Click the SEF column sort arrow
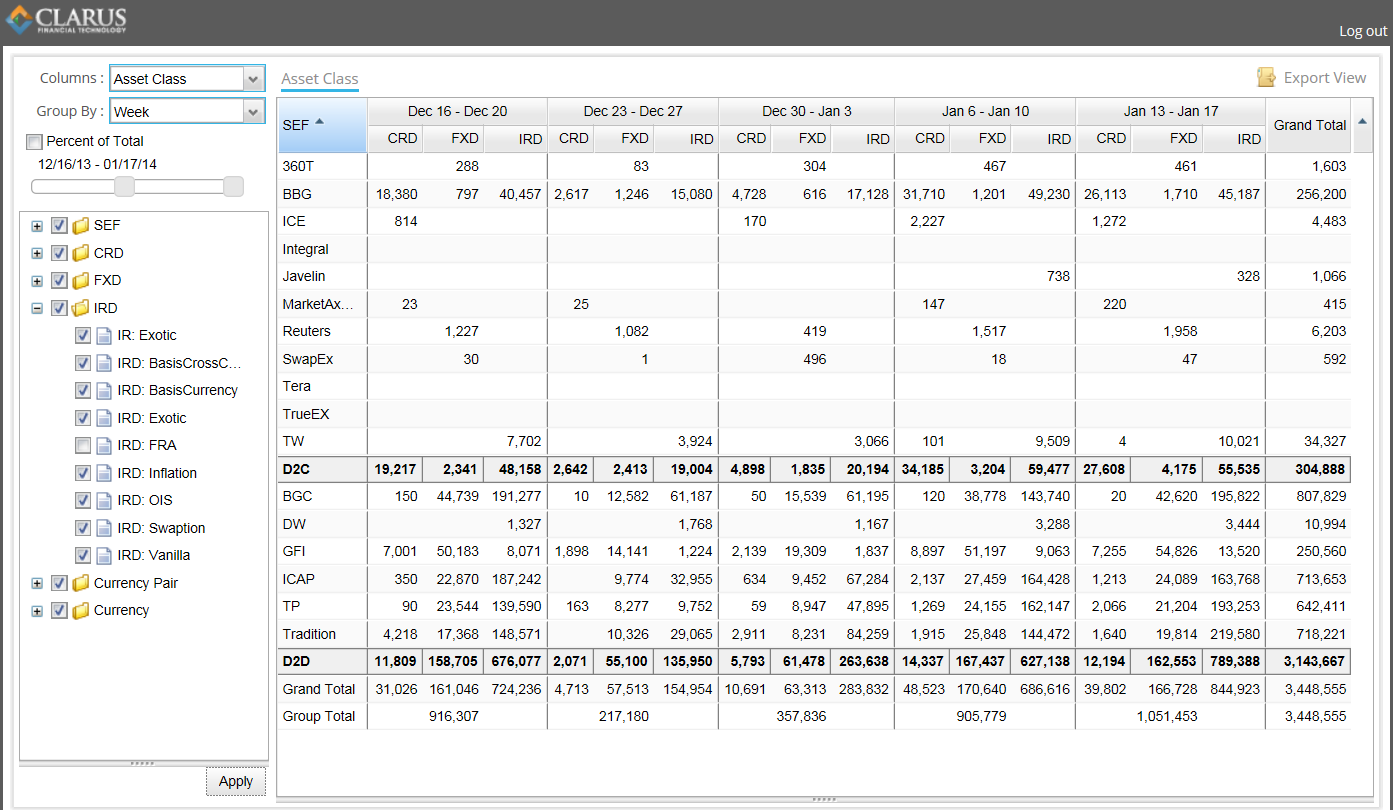Screen dimensions: 1393x810 pyautogui.click(x=320, y=122)
